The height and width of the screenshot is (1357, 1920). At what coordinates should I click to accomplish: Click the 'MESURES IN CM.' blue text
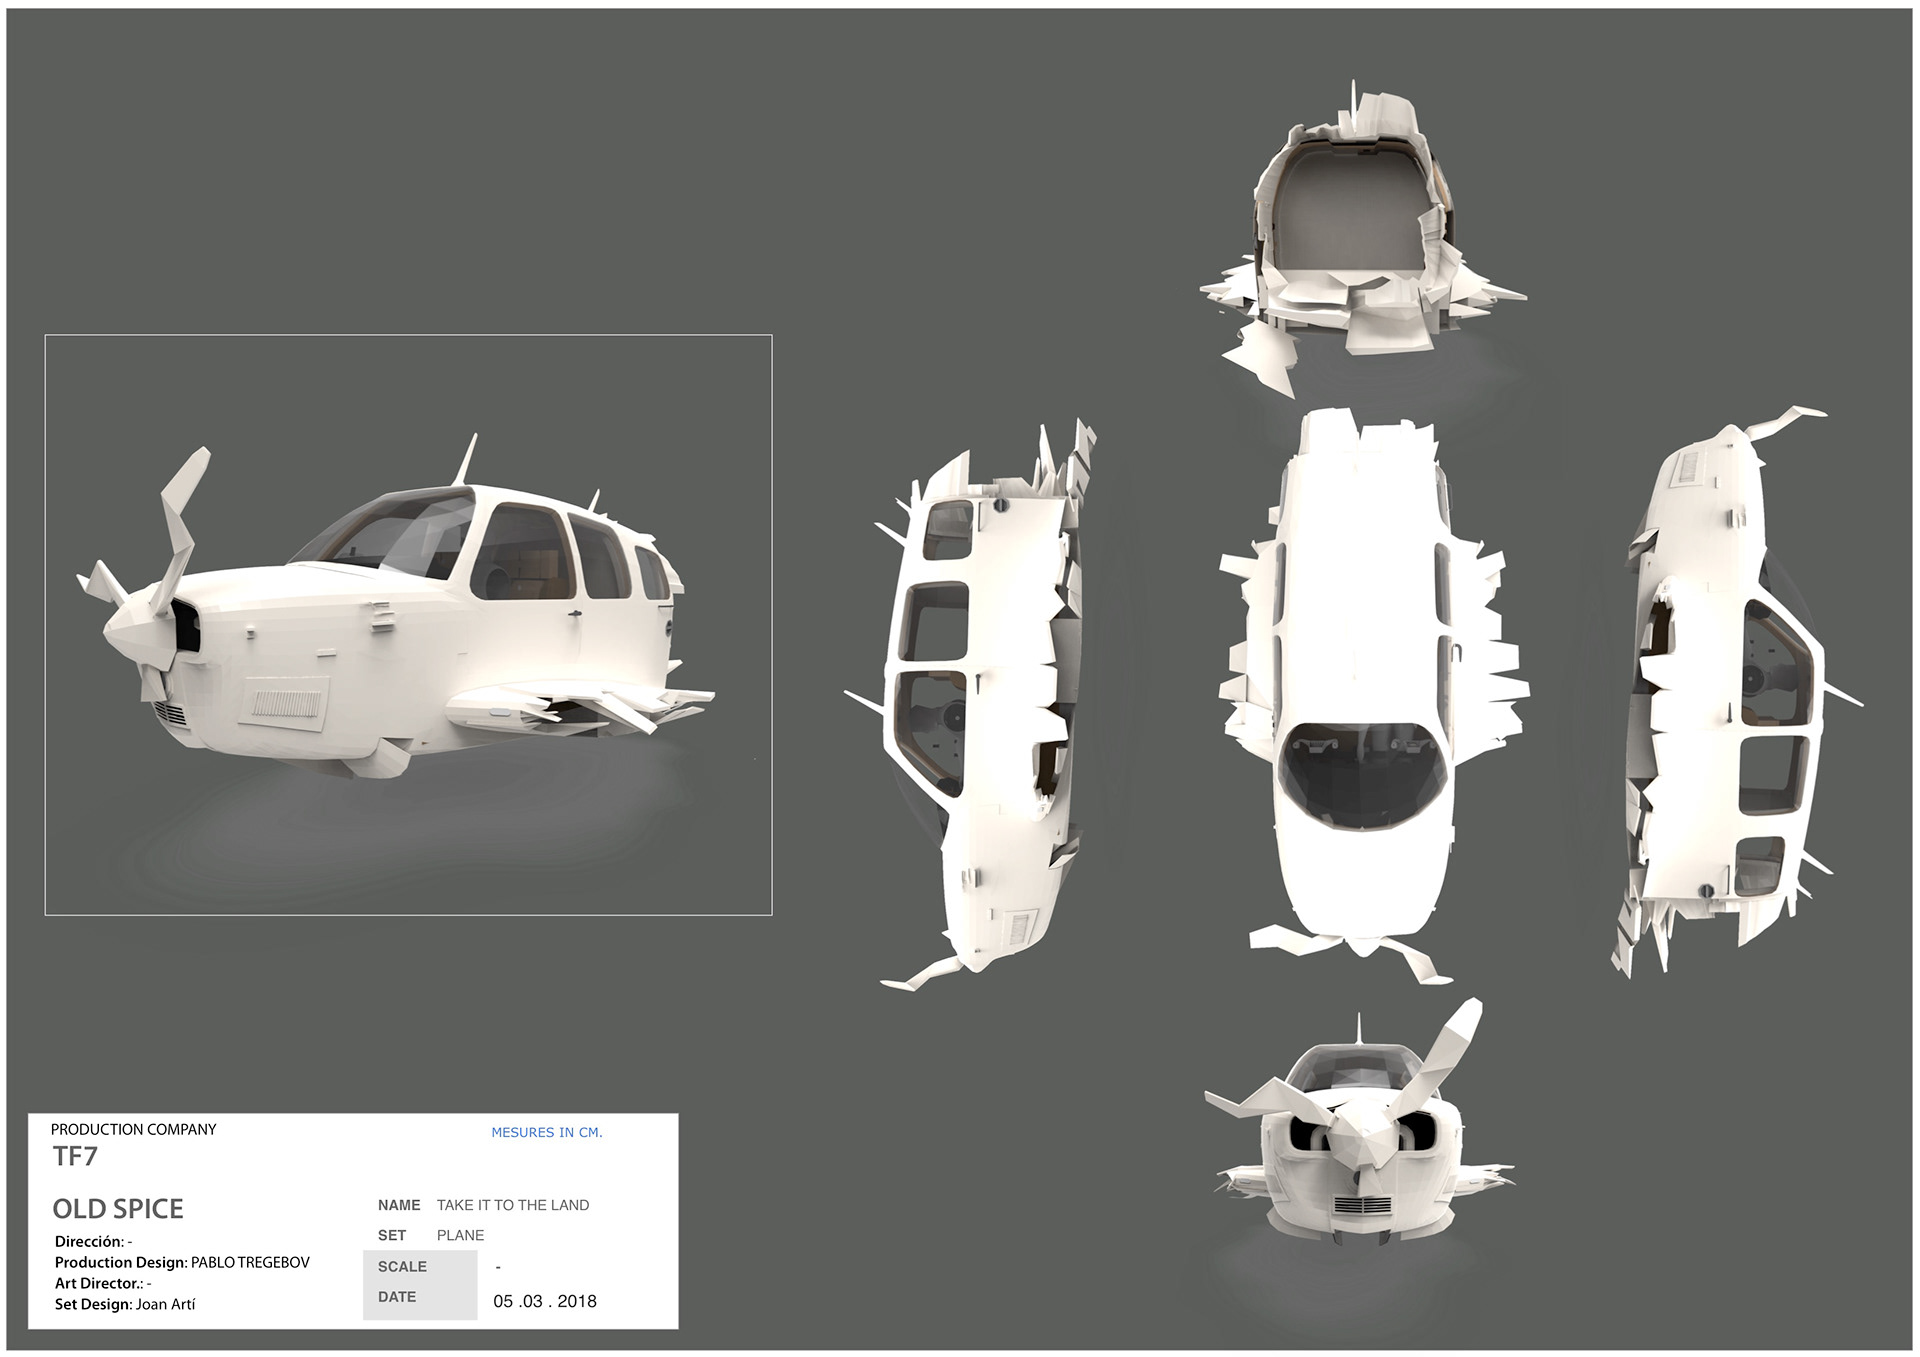[x=546, y=1132]
